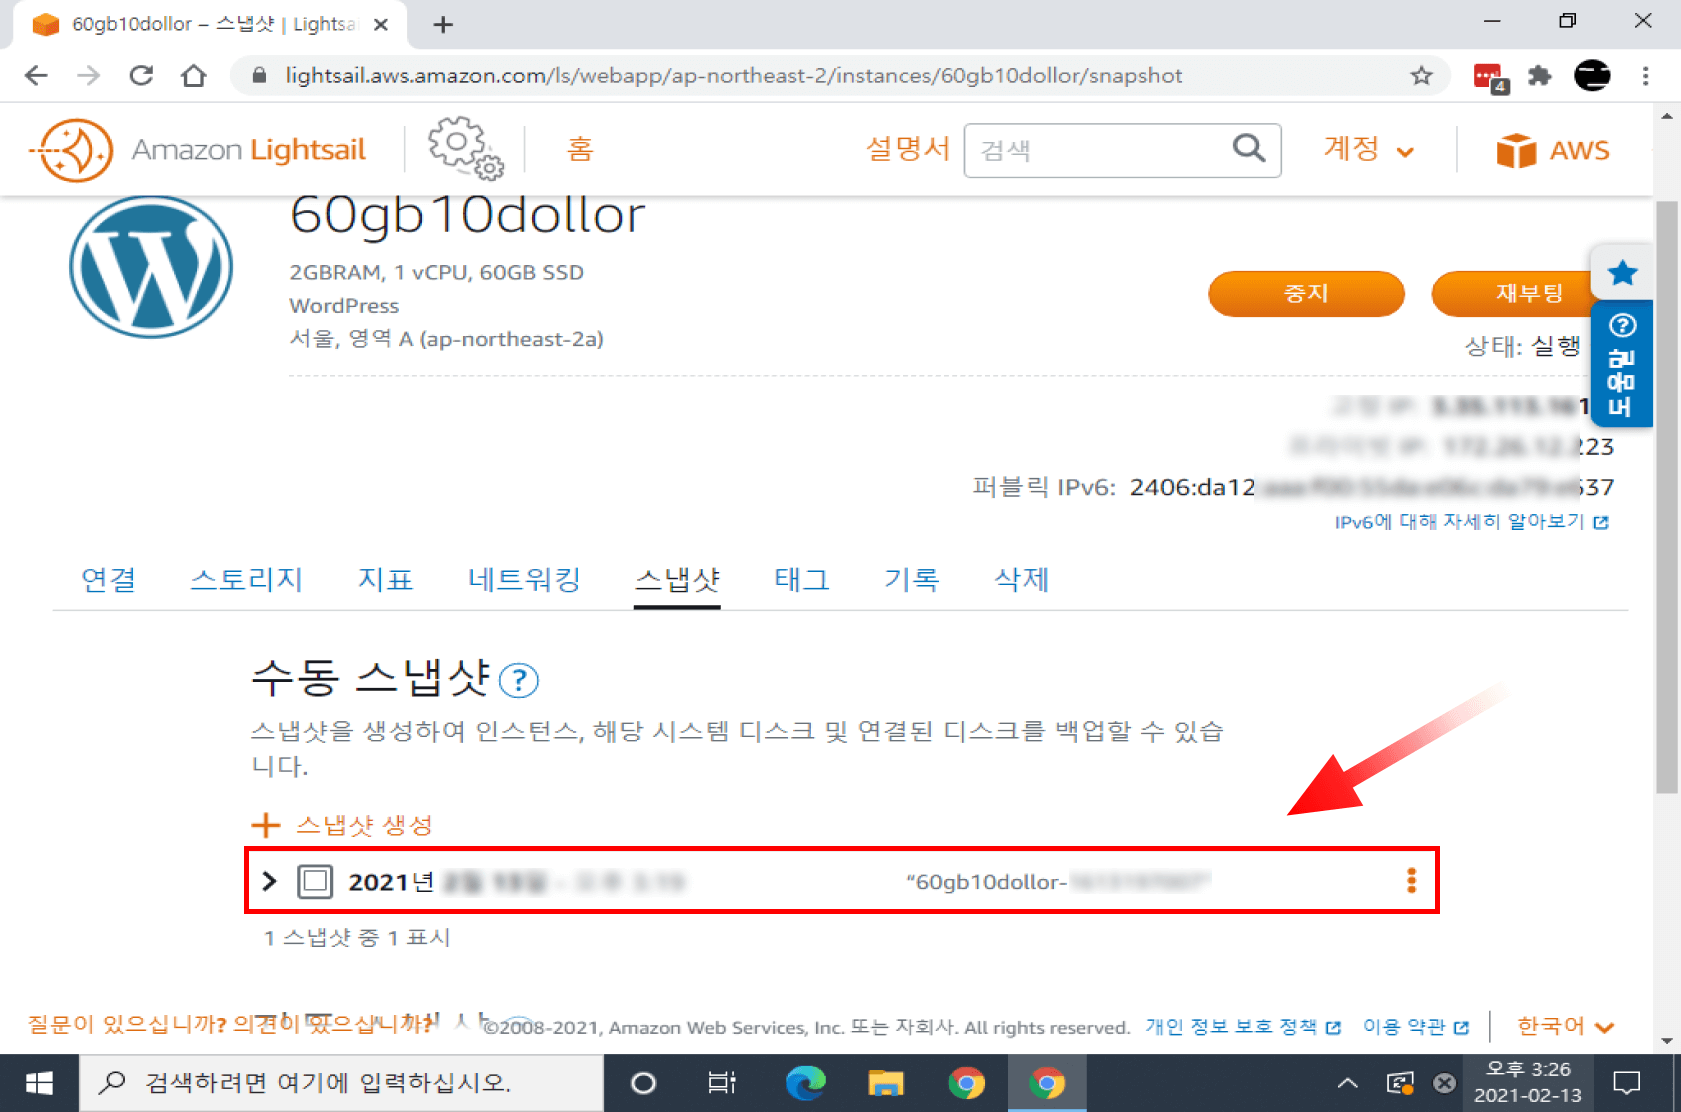Go back to the previous page
Image resolution: width=1681 pixels, height=1112 pixels.
click(x=36, y=75)
